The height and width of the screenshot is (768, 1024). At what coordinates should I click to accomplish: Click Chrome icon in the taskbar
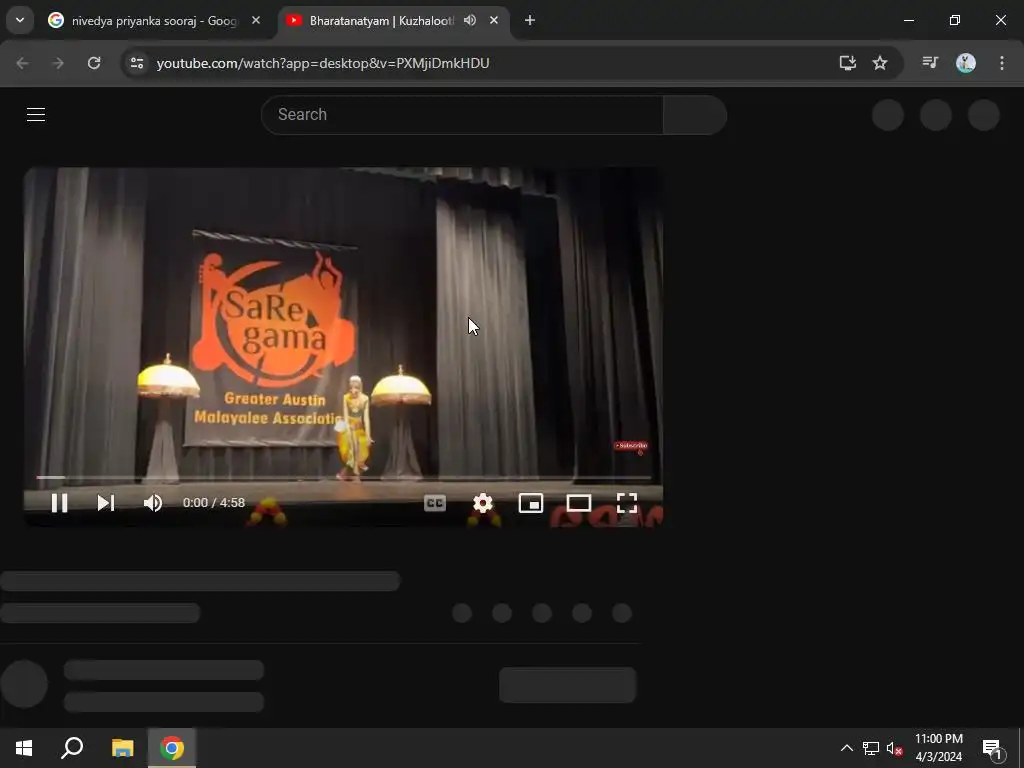coord(172,748)
